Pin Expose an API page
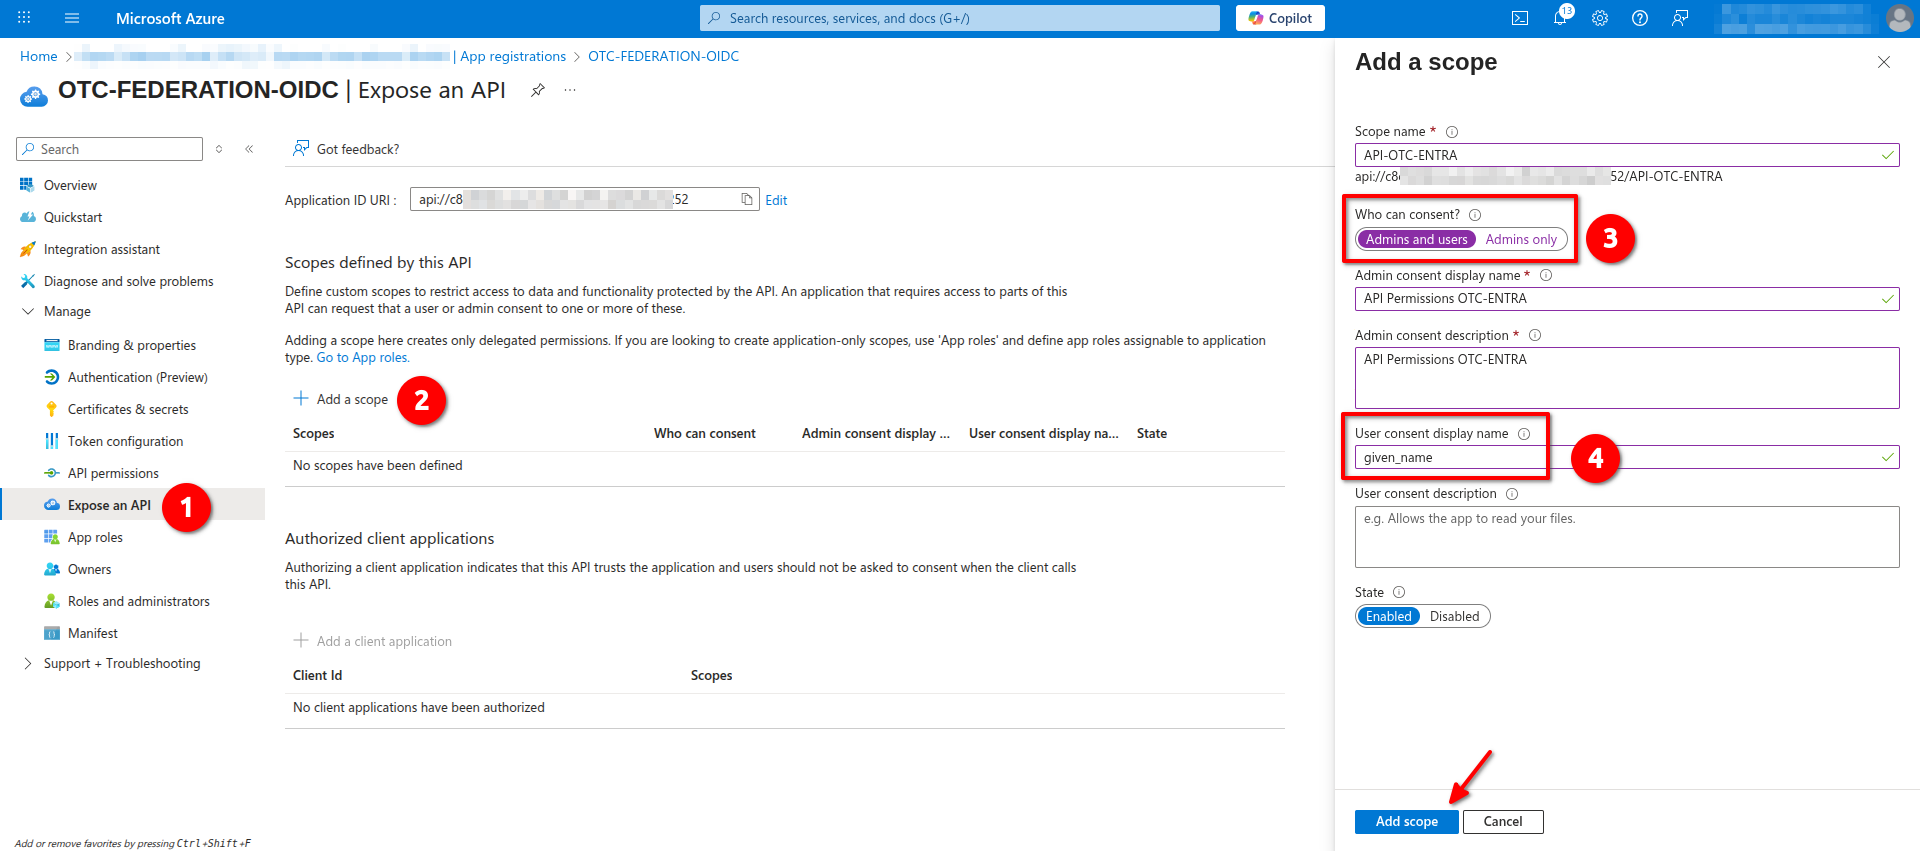The width and height of the screenshot is (1920, 851). click(538, 90)
